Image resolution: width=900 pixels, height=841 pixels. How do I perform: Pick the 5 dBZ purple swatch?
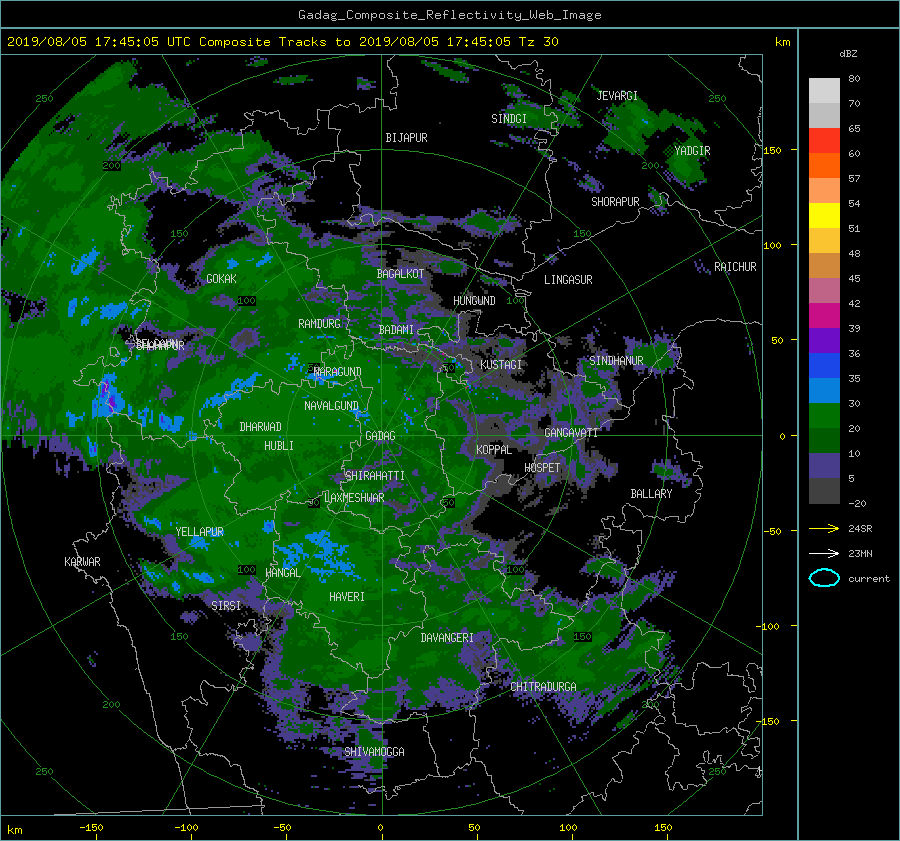pyautogui.click(x=824, y=466)
